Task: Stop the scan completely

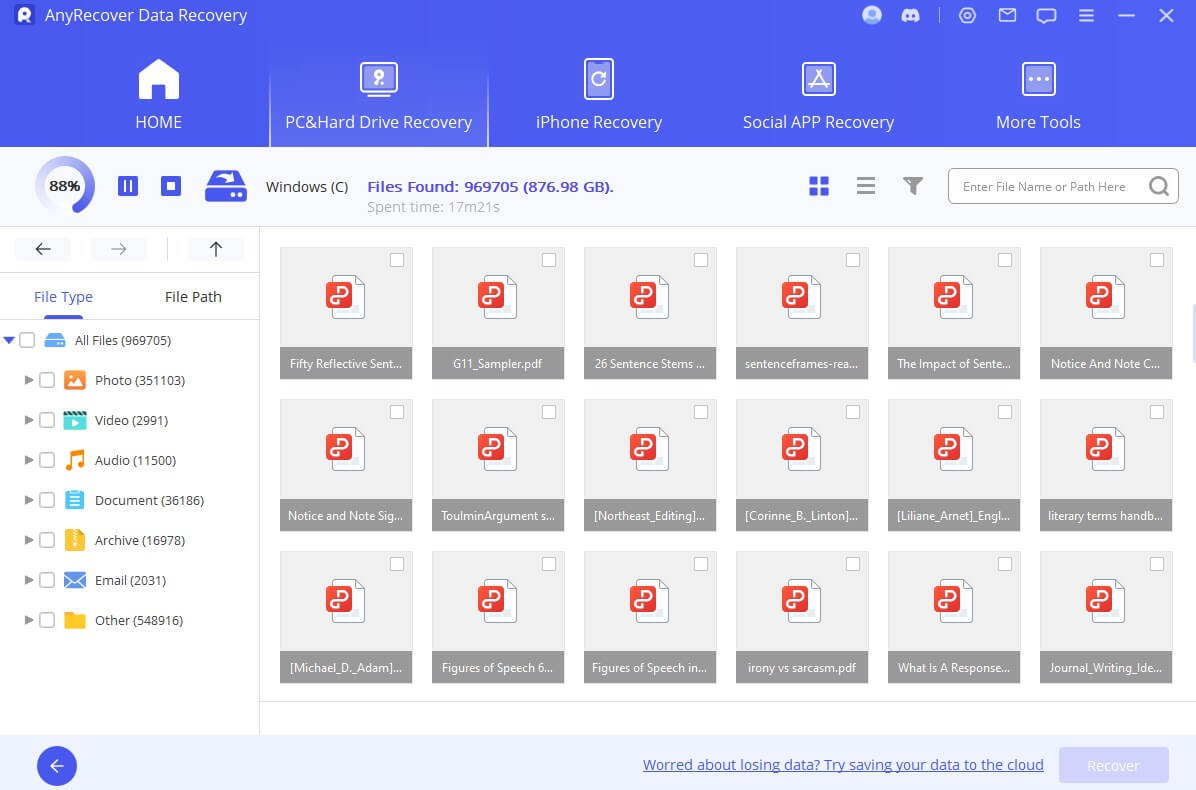Action: point(171,186)
